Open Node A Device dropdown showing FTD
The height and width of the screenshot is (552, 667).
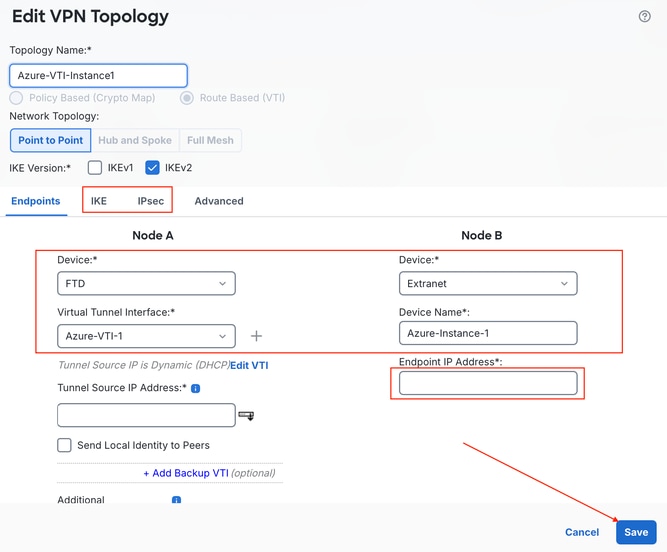coord(146,283)
